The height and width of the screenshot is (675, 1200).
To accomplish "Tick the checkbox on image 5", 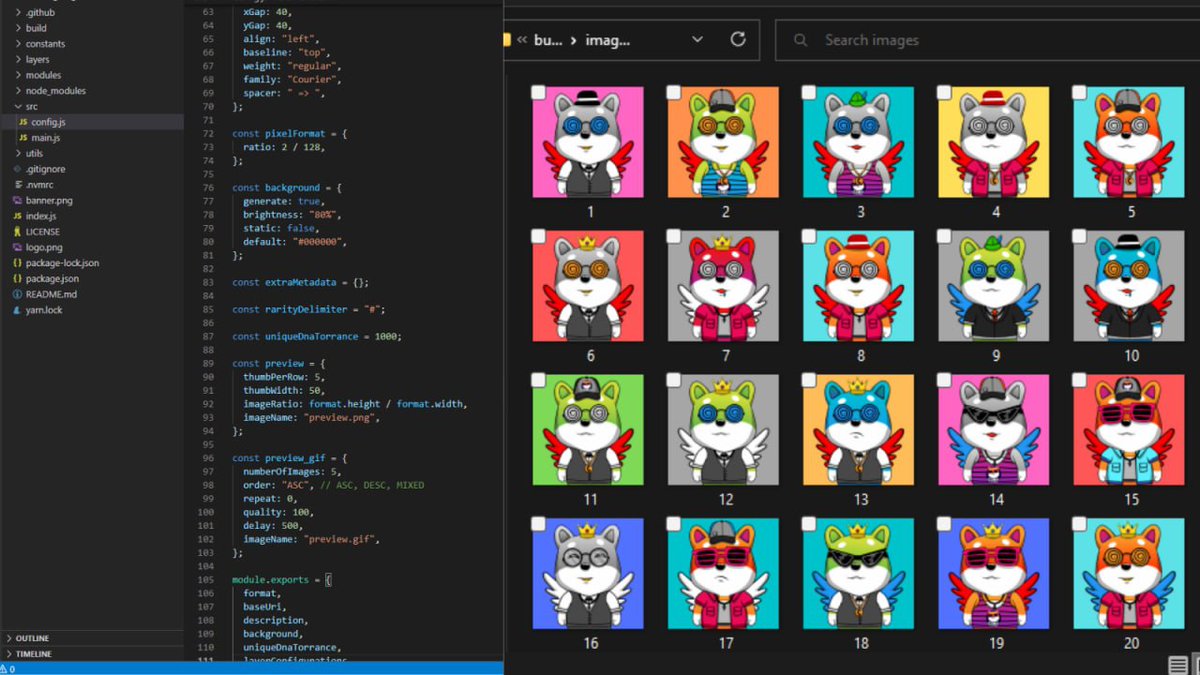I will pyautogui.click(x=1079, y=92).
